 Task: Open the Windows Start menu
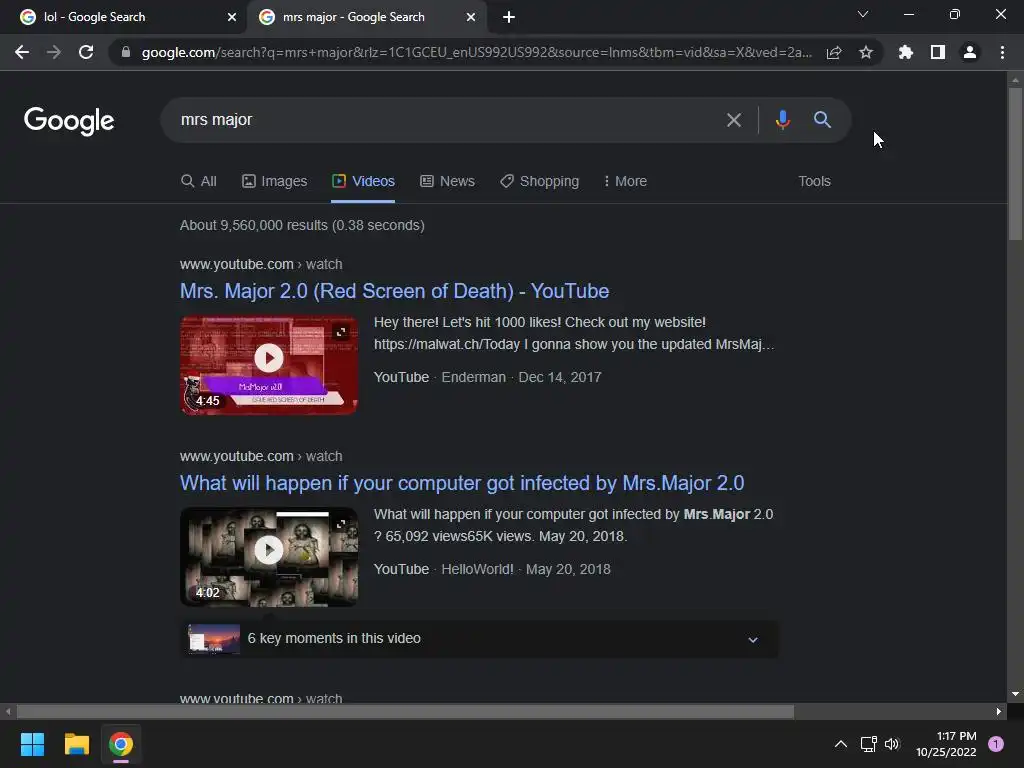click(32, 744)
